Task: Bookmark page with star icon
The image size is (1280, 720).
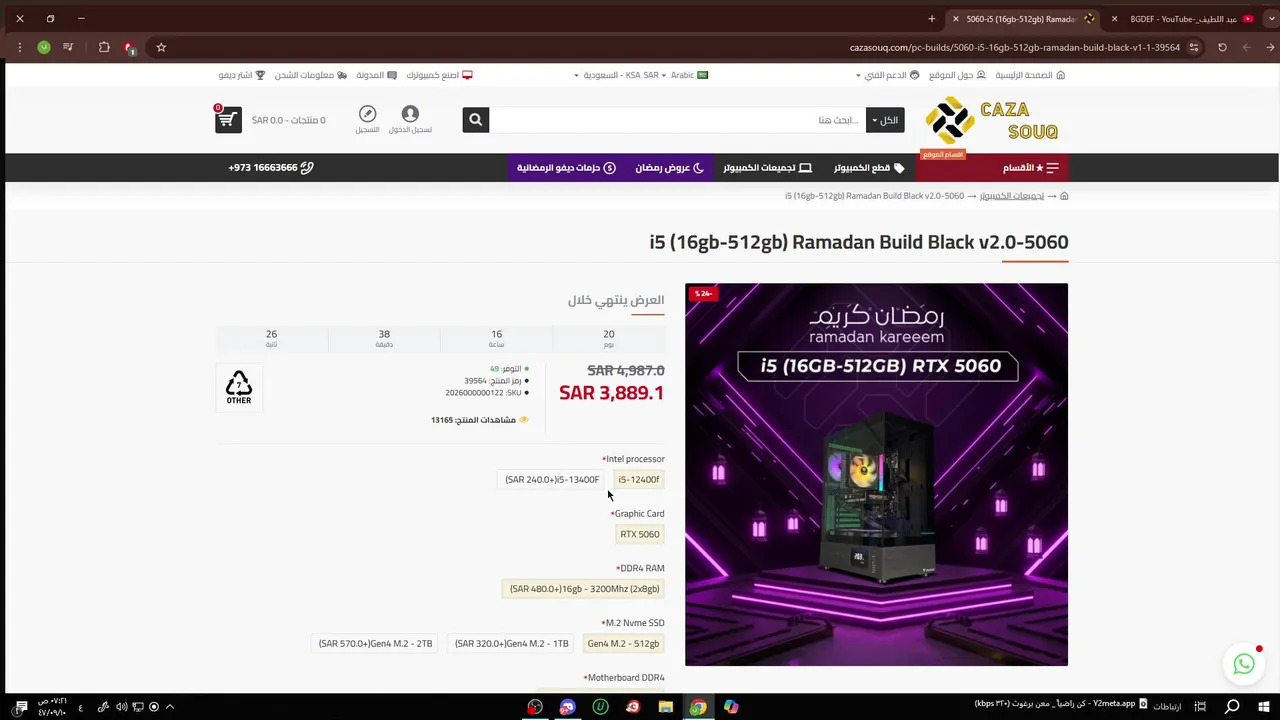Action: [x=161, y=47]
